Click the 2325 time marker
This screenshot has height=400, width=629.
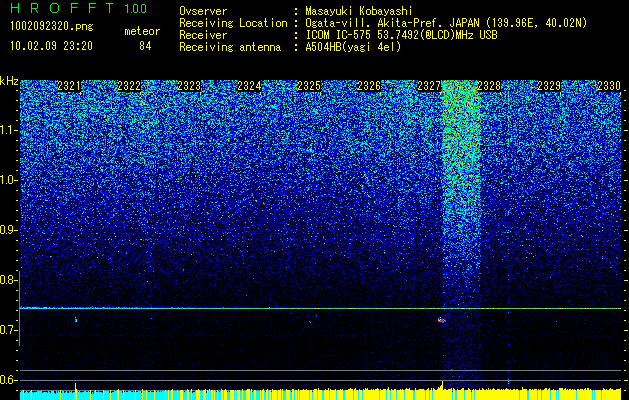point(309,86)
